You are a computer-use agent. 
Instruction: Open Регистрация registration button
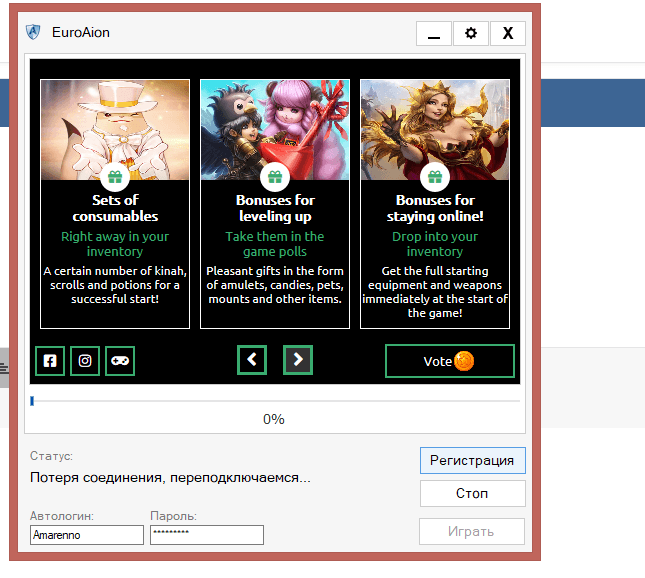coord(472,460)
